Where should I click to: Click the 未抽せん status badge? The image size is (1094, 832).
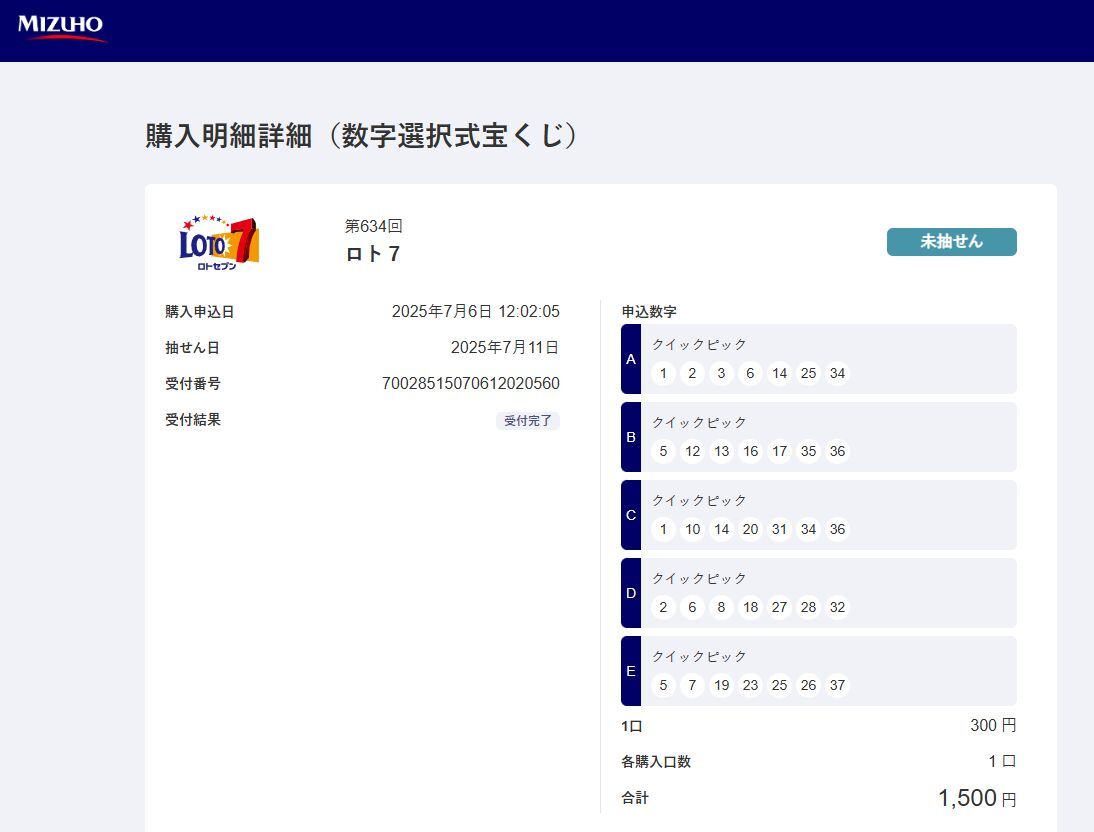coord(951,242)
